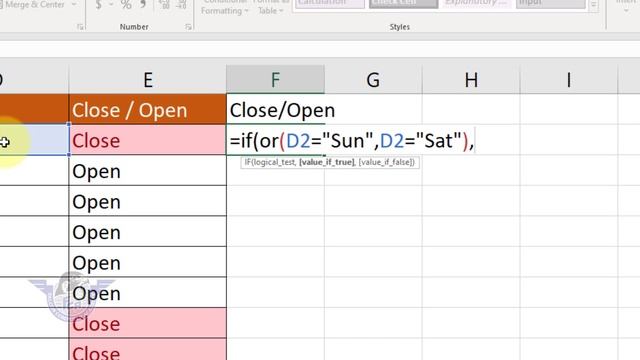Click '[value_if_true]' in the IF tooltip
The height and width of the screenshot is (360, 640).
tap(327, 162)
